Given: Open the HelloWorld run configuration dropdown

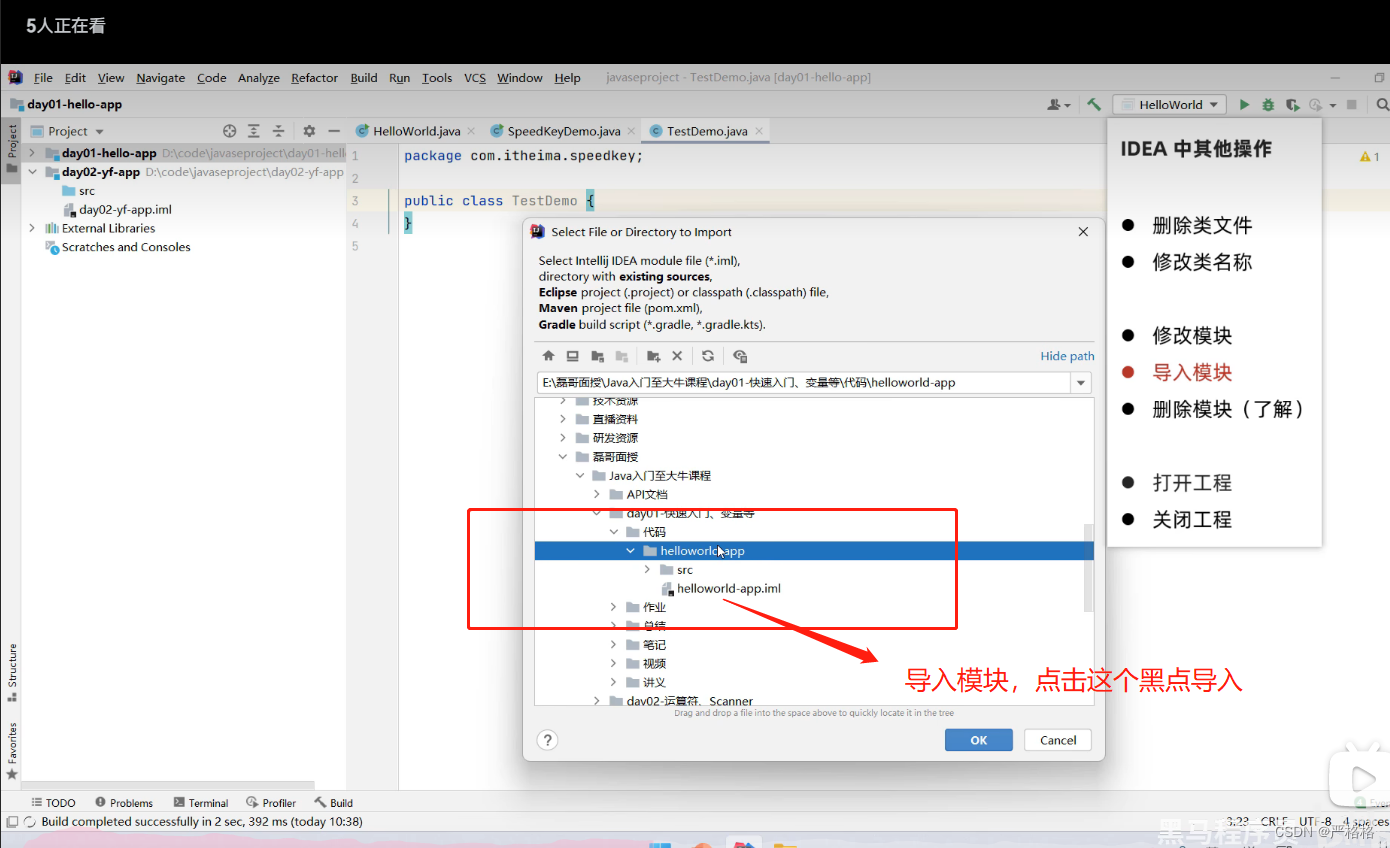Looking at the screenshot, I should [x=1170, y=104].
